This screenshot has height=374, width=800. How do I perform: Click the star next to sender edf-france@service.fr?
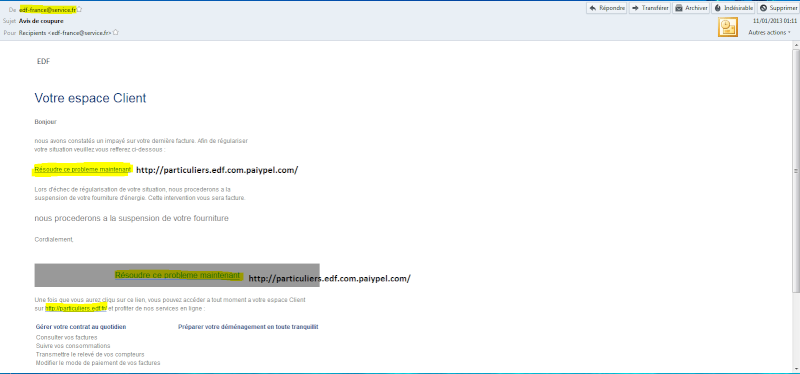(80, 10)
